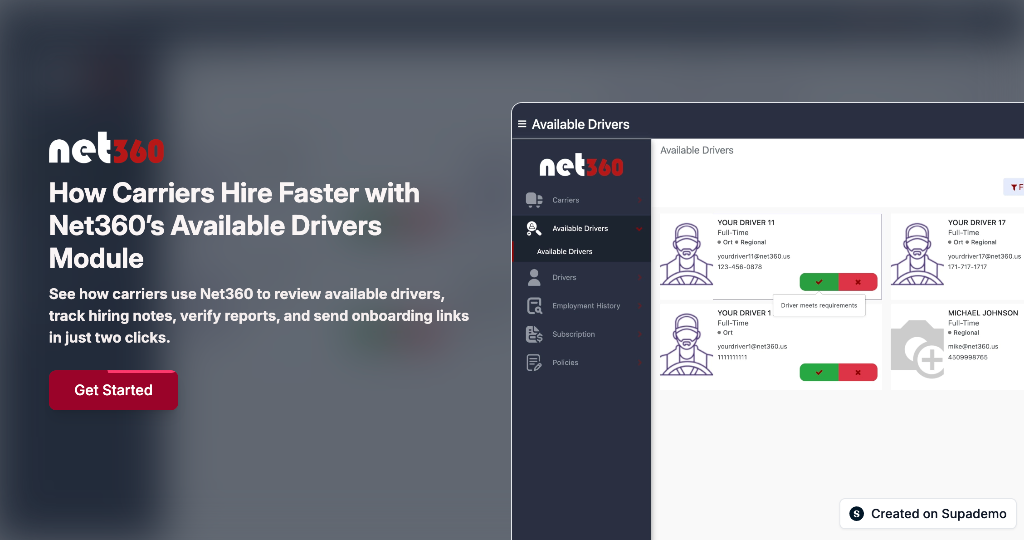Image resolution: width=1024 pixels, height=540 pixels.
Task: Expand the Subscription menu chevron
Action: 639,334
